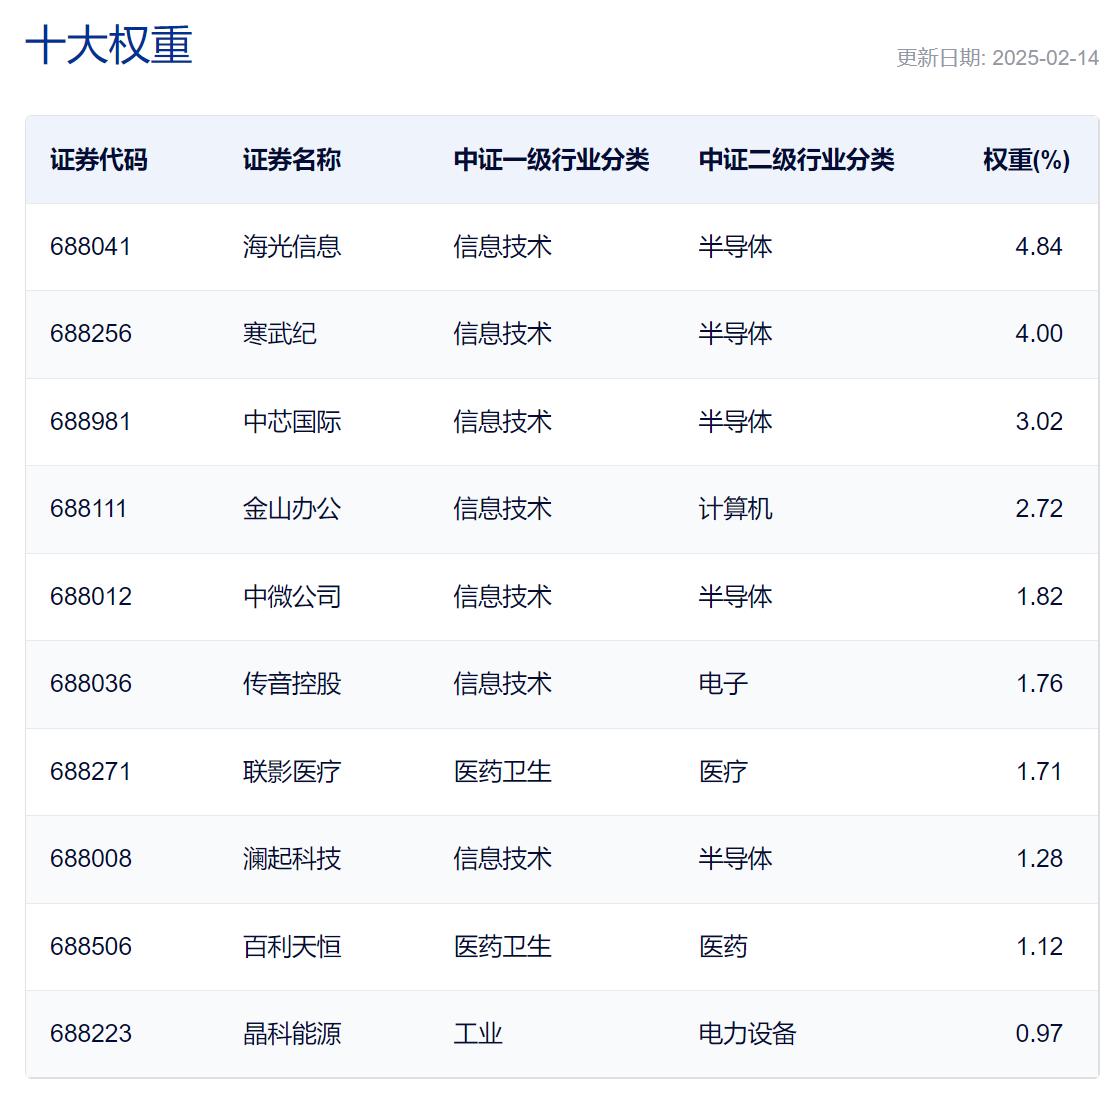Screen dimensions: 1116x1095
Task: Click security name 联影医疗
Action: pos(292,772)
